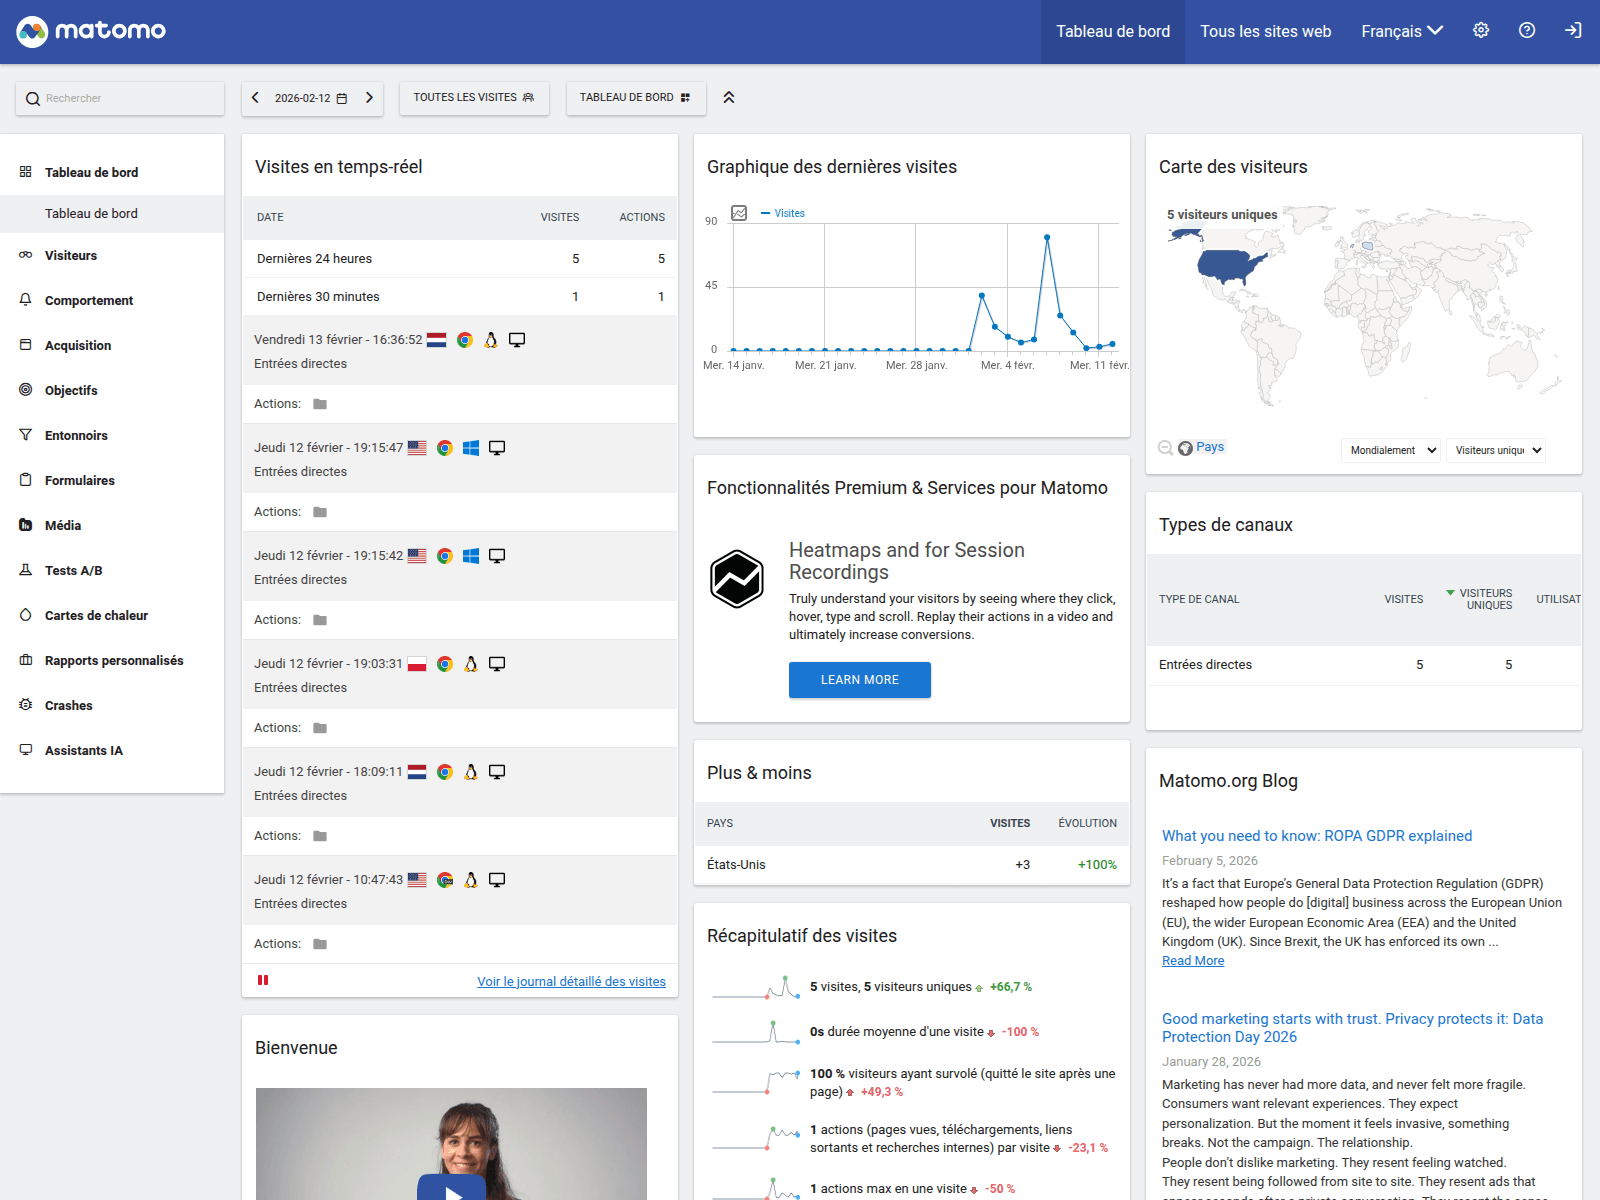Click Windows OS icon on 19:15:42 visit

(x=471, y=556)
